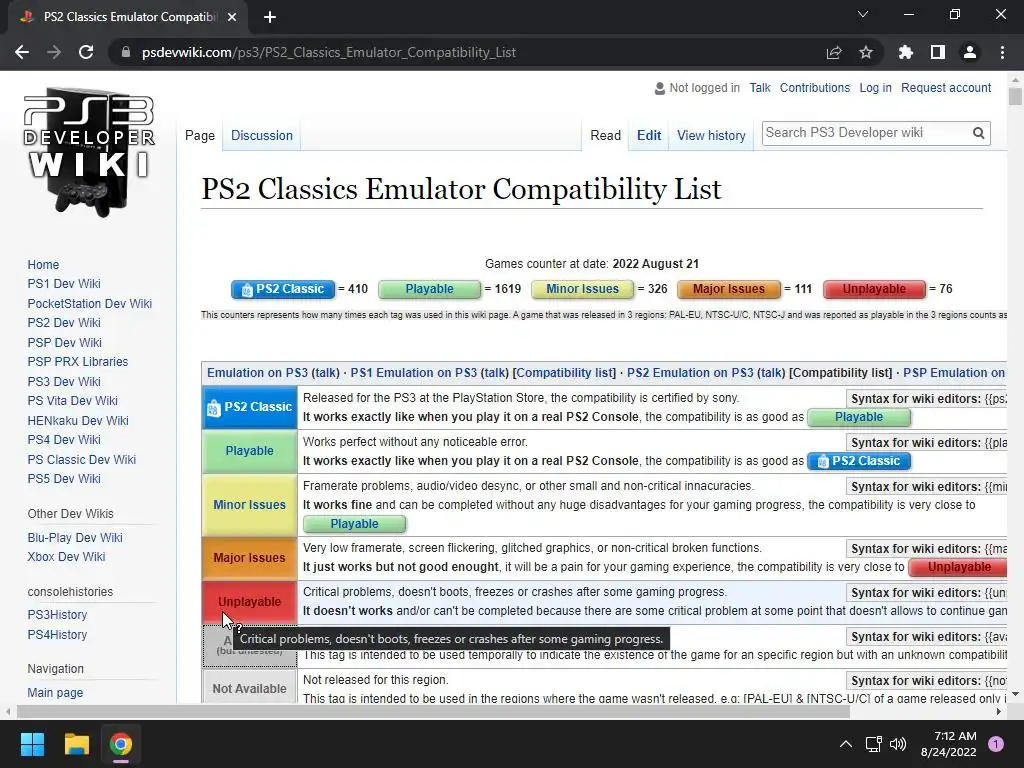Share this page via share icon
Screen dimensions: 1024x768
pos(834,52)
